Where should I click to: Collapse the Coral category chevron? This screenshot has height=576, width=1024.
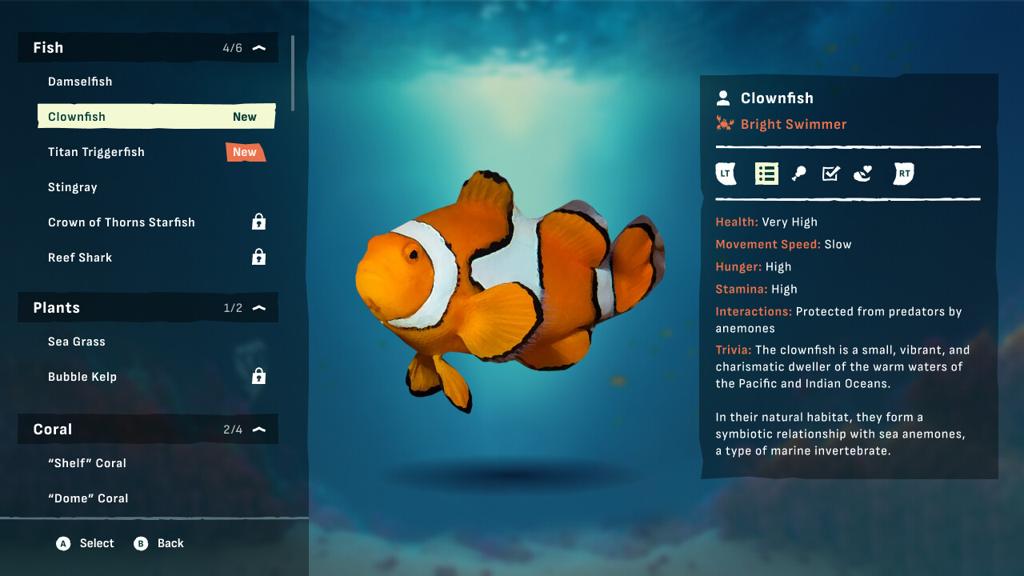pos(259,429)
